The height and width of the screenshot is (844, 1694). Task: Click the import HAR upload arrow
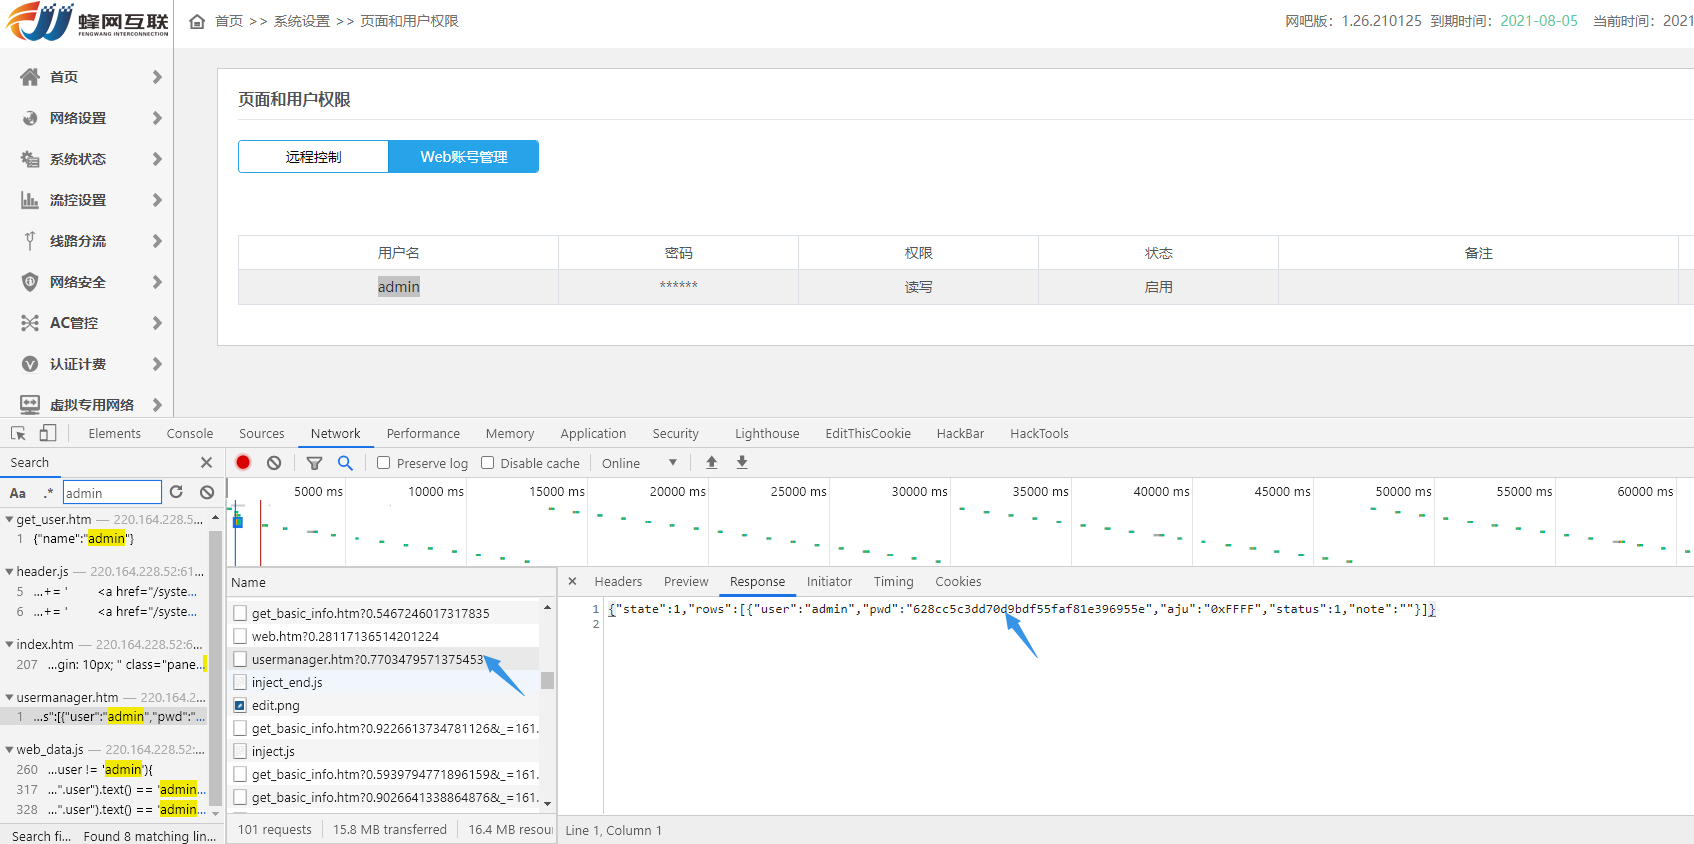coord(711,463)
